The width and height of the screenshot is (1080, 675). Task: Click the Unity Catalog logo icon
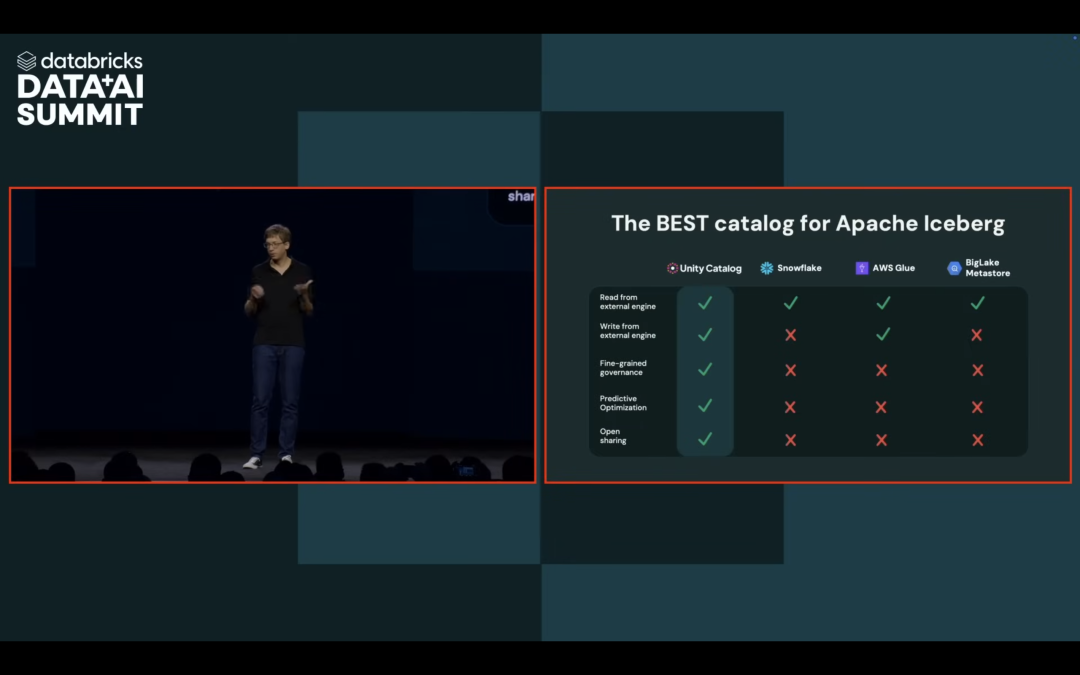pos(672,268)
